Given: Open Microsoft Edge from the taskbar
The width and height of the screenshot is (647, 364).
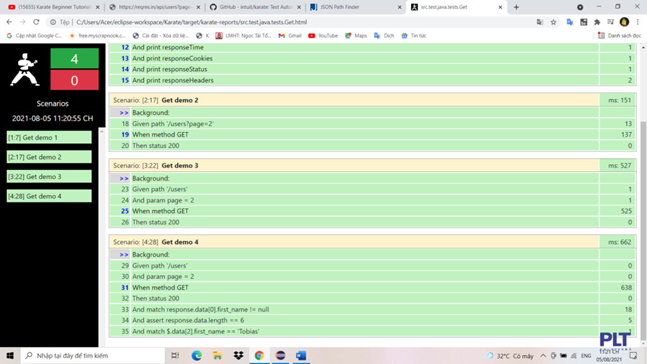Looking at the screenshot, I should pos(196,355).
